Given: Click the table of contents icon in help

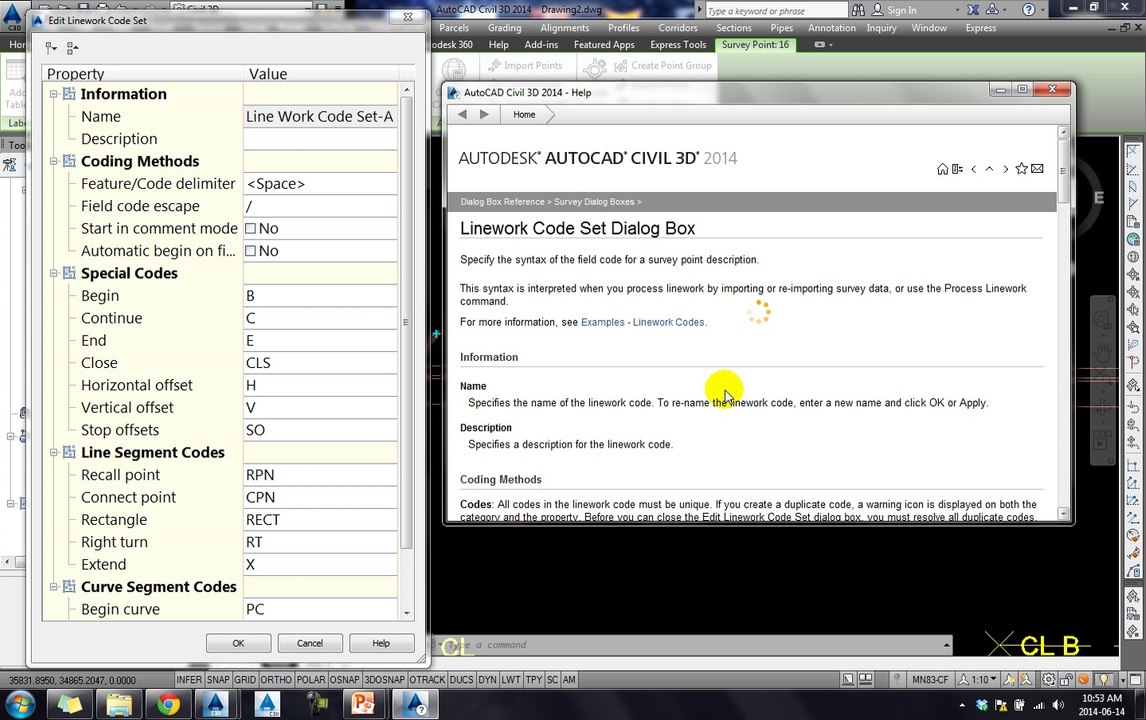Looking at the screenshot, I should tap(957, 169).
